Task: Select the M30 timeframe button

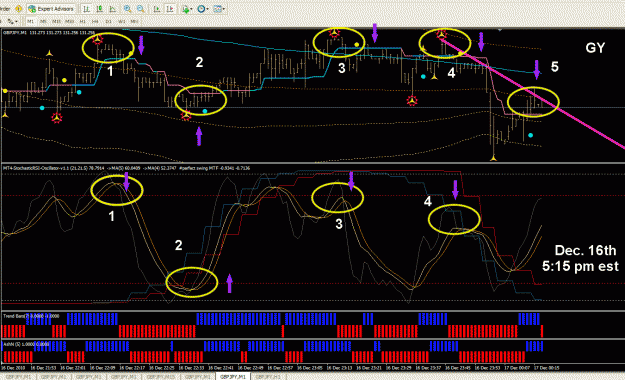Action: pyautogui.click(x=69, y=22)
